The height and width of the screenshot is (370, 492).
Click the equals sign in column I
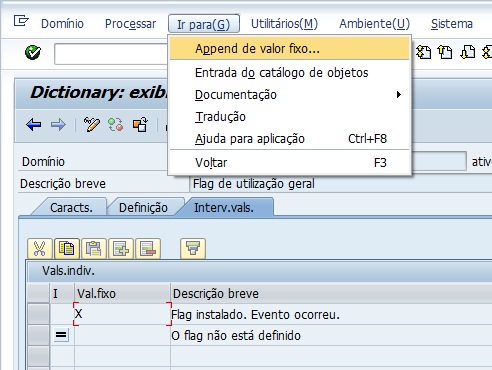click(61, 335)
